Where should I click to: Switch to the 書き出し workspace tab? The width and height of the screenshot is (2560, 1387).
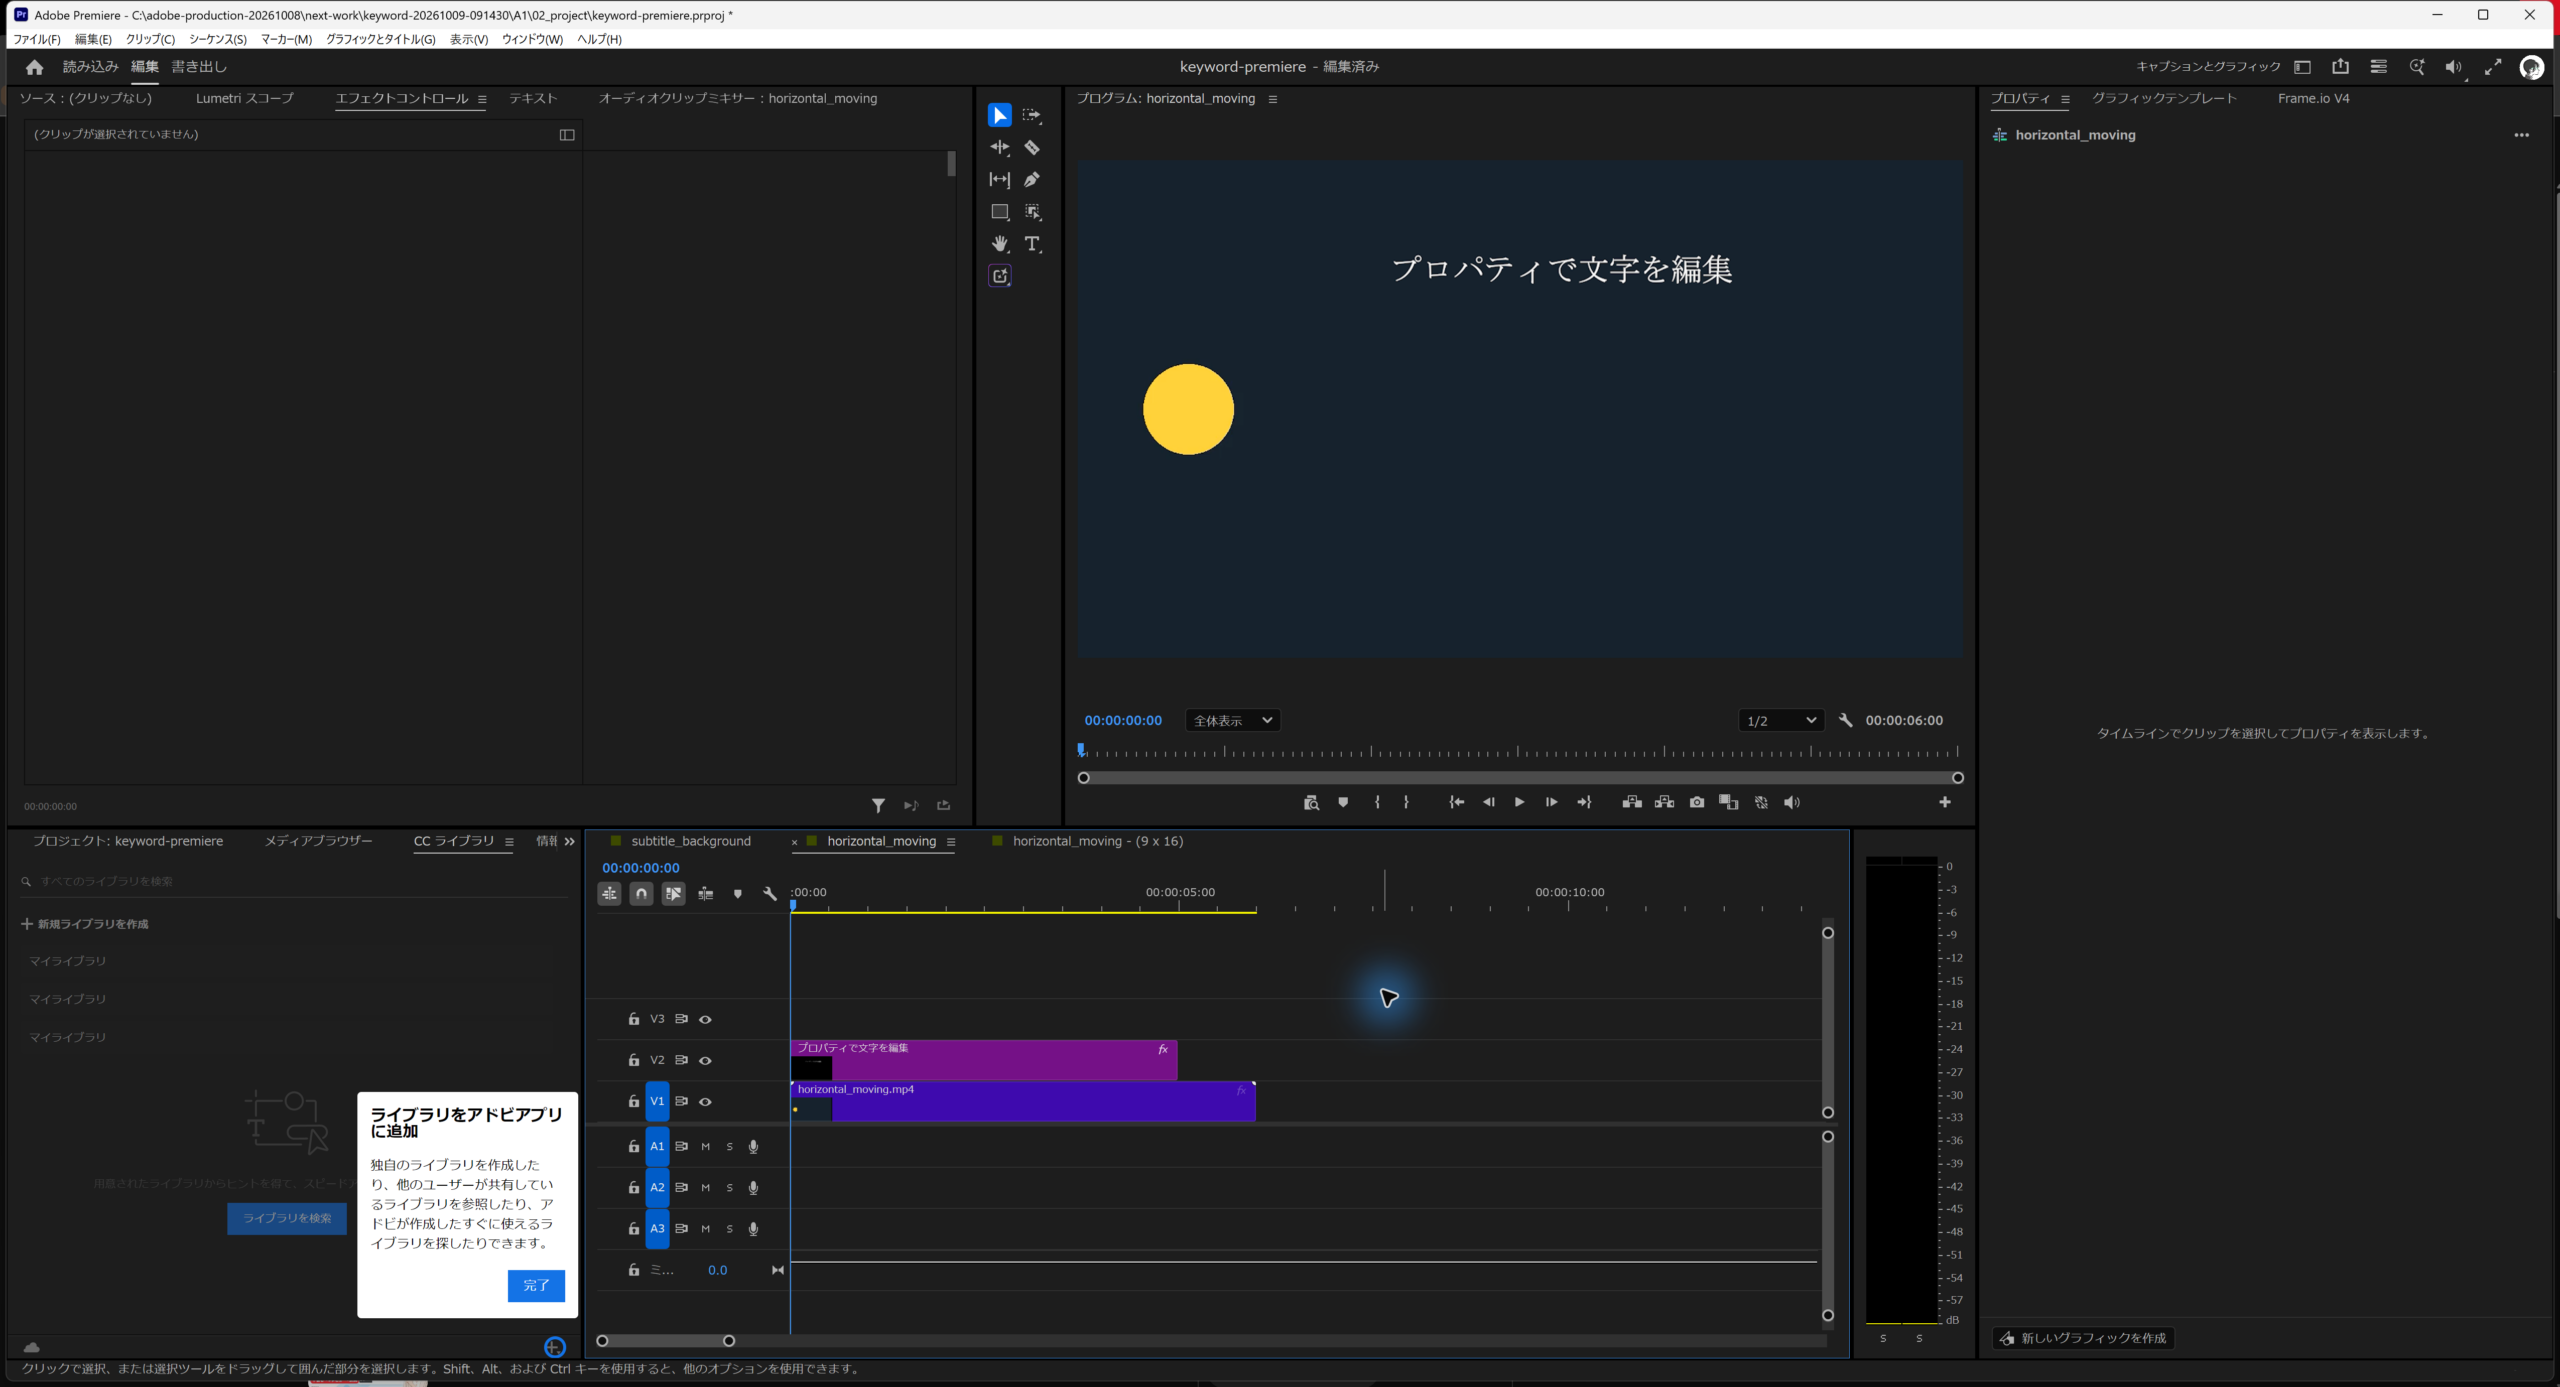click(x=199, y=67)
